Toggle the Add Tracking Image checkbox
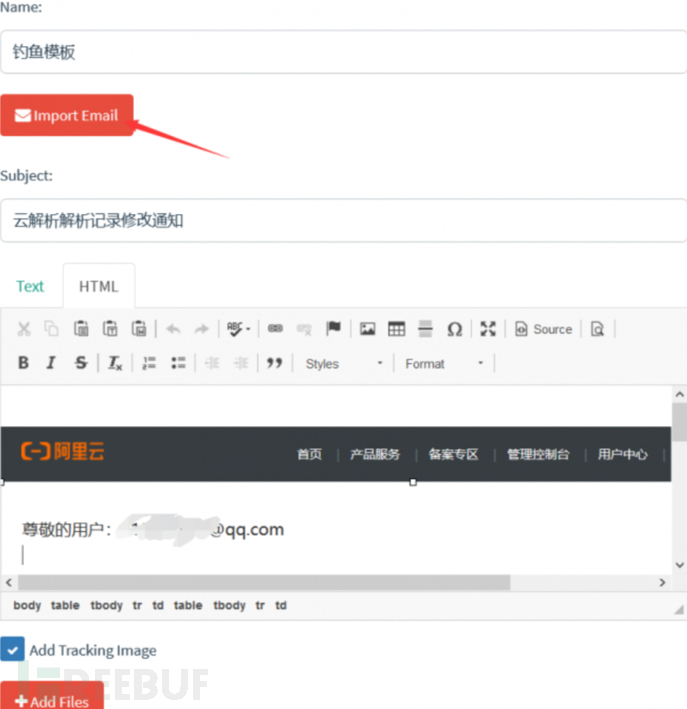 click(12, 650)
